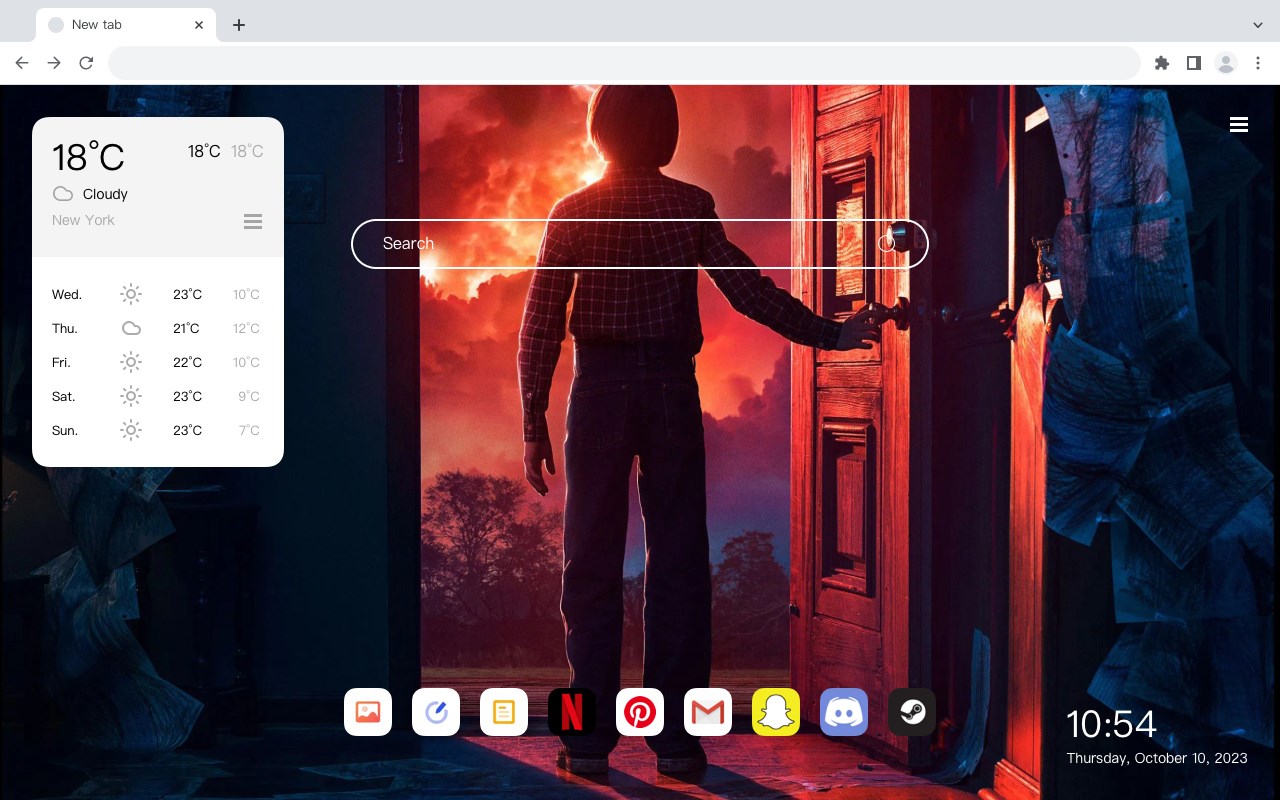Open Chrome's three-dot menu
Screen dimensions: 1280x800
point(1258,63)
